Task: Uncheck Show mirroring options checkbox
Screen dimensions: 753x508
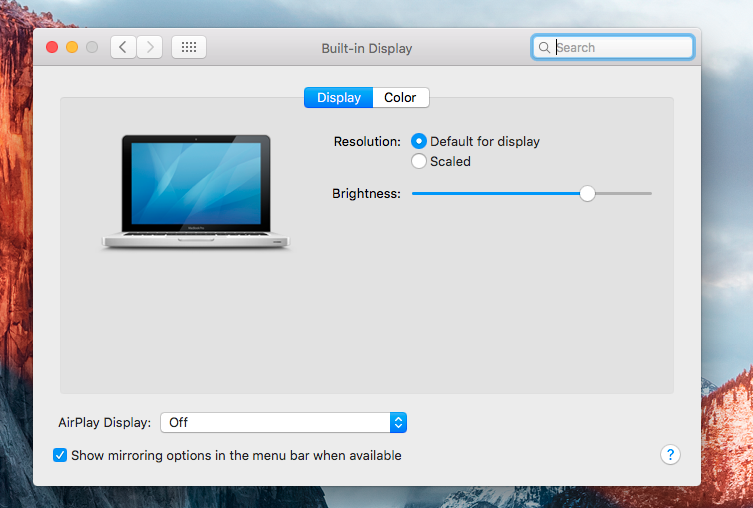Action: [60, 455]
